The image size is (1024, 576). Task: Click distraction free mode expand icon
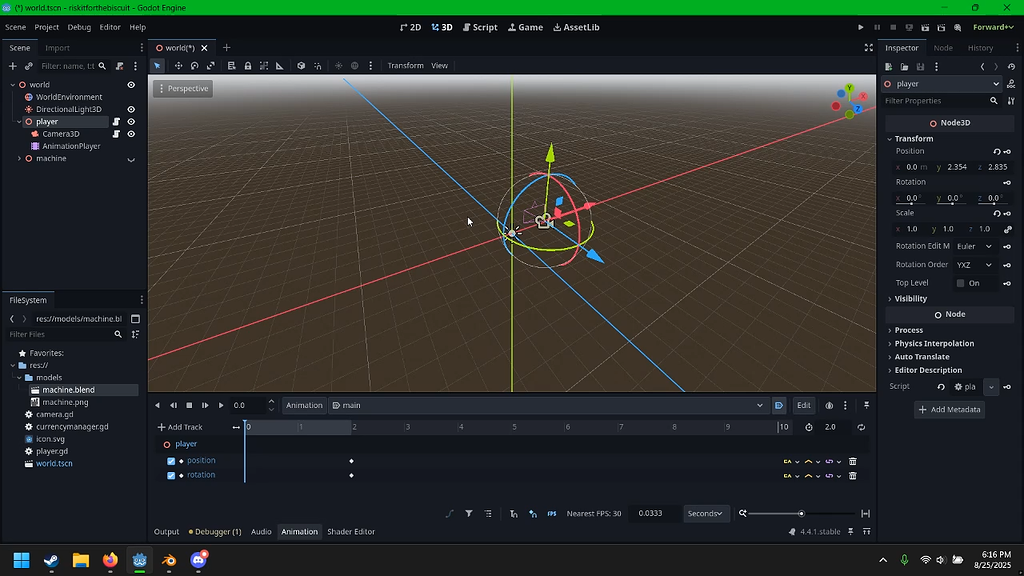869,48
